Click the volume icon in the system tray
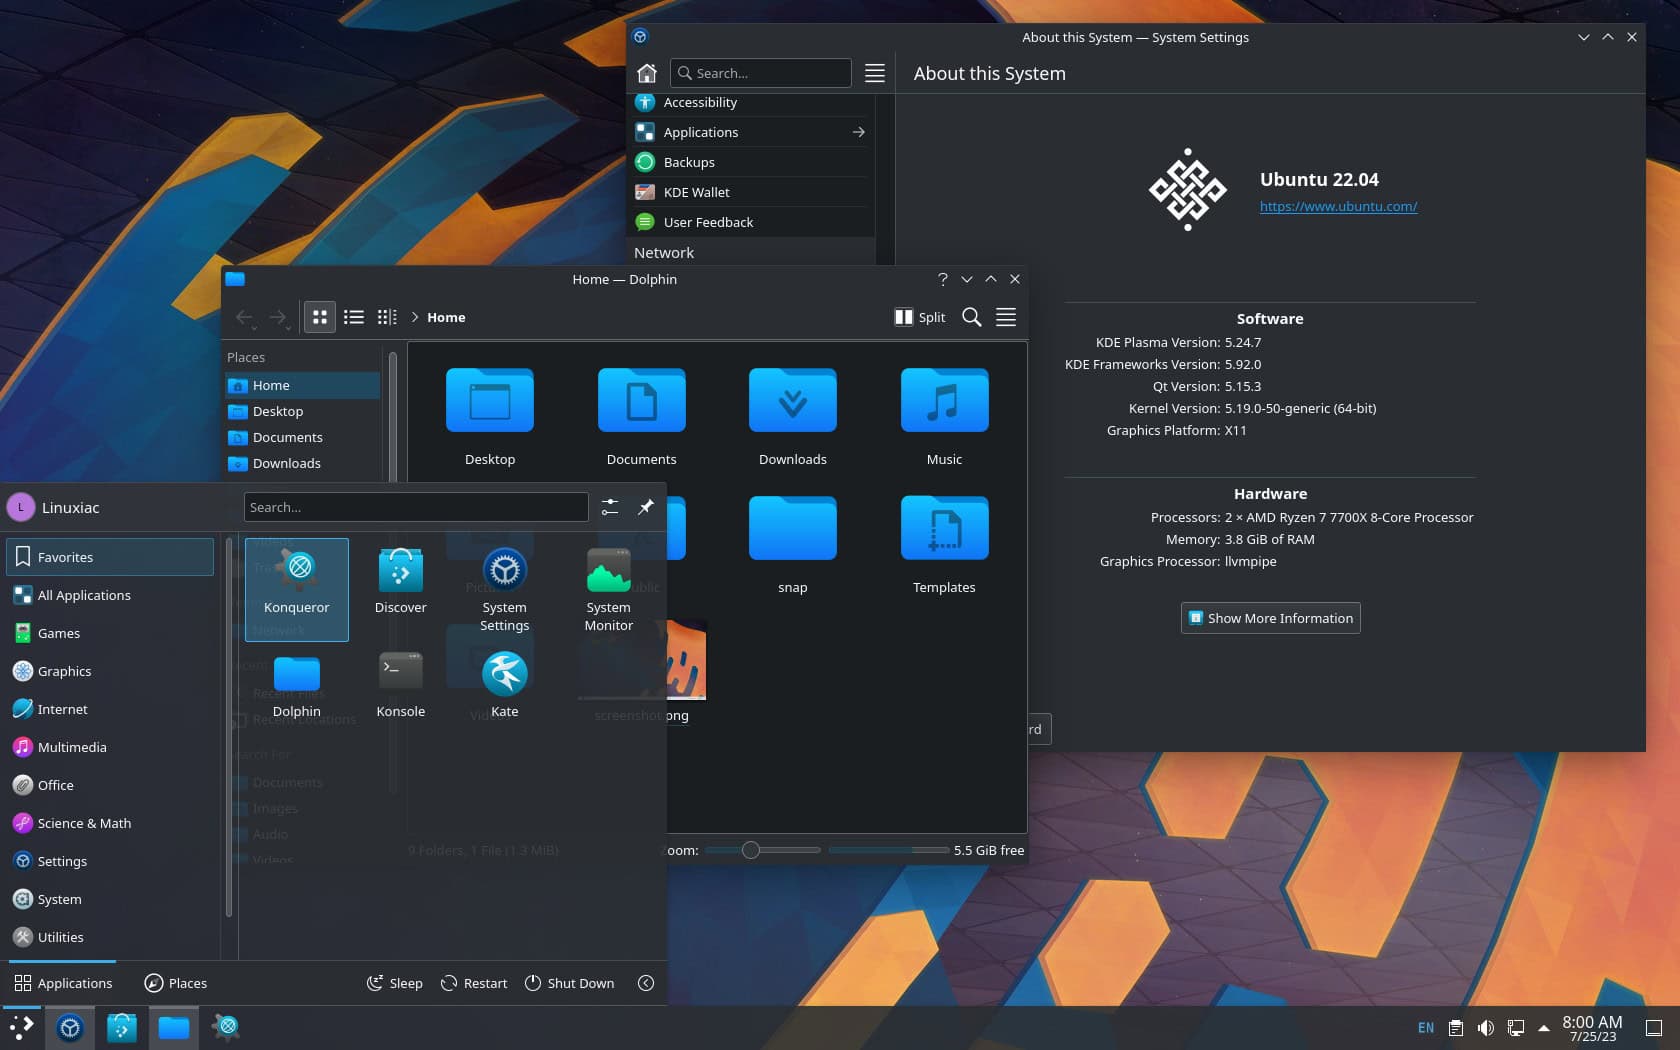The height and width of the screenshot is (1050, 1680). 1487,1027
